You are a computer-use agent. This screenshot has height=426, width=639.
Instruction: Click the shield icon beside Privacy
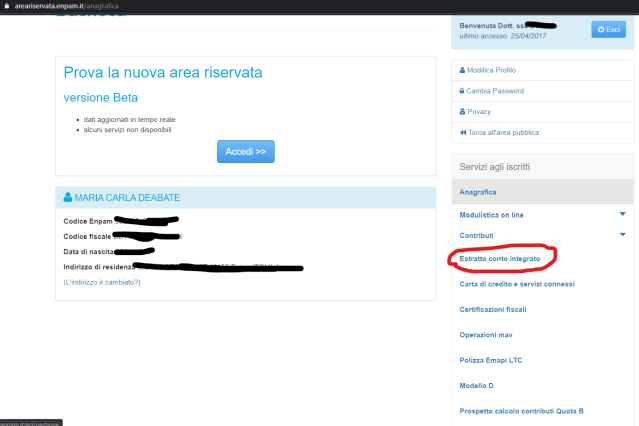click(462, 112)
